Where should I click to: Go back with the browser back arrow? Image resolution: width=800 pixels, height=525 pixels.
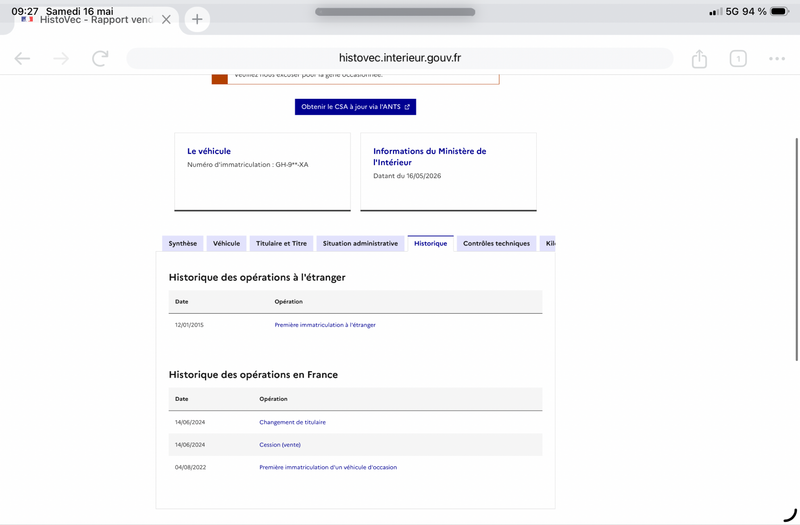coord(22,59)
